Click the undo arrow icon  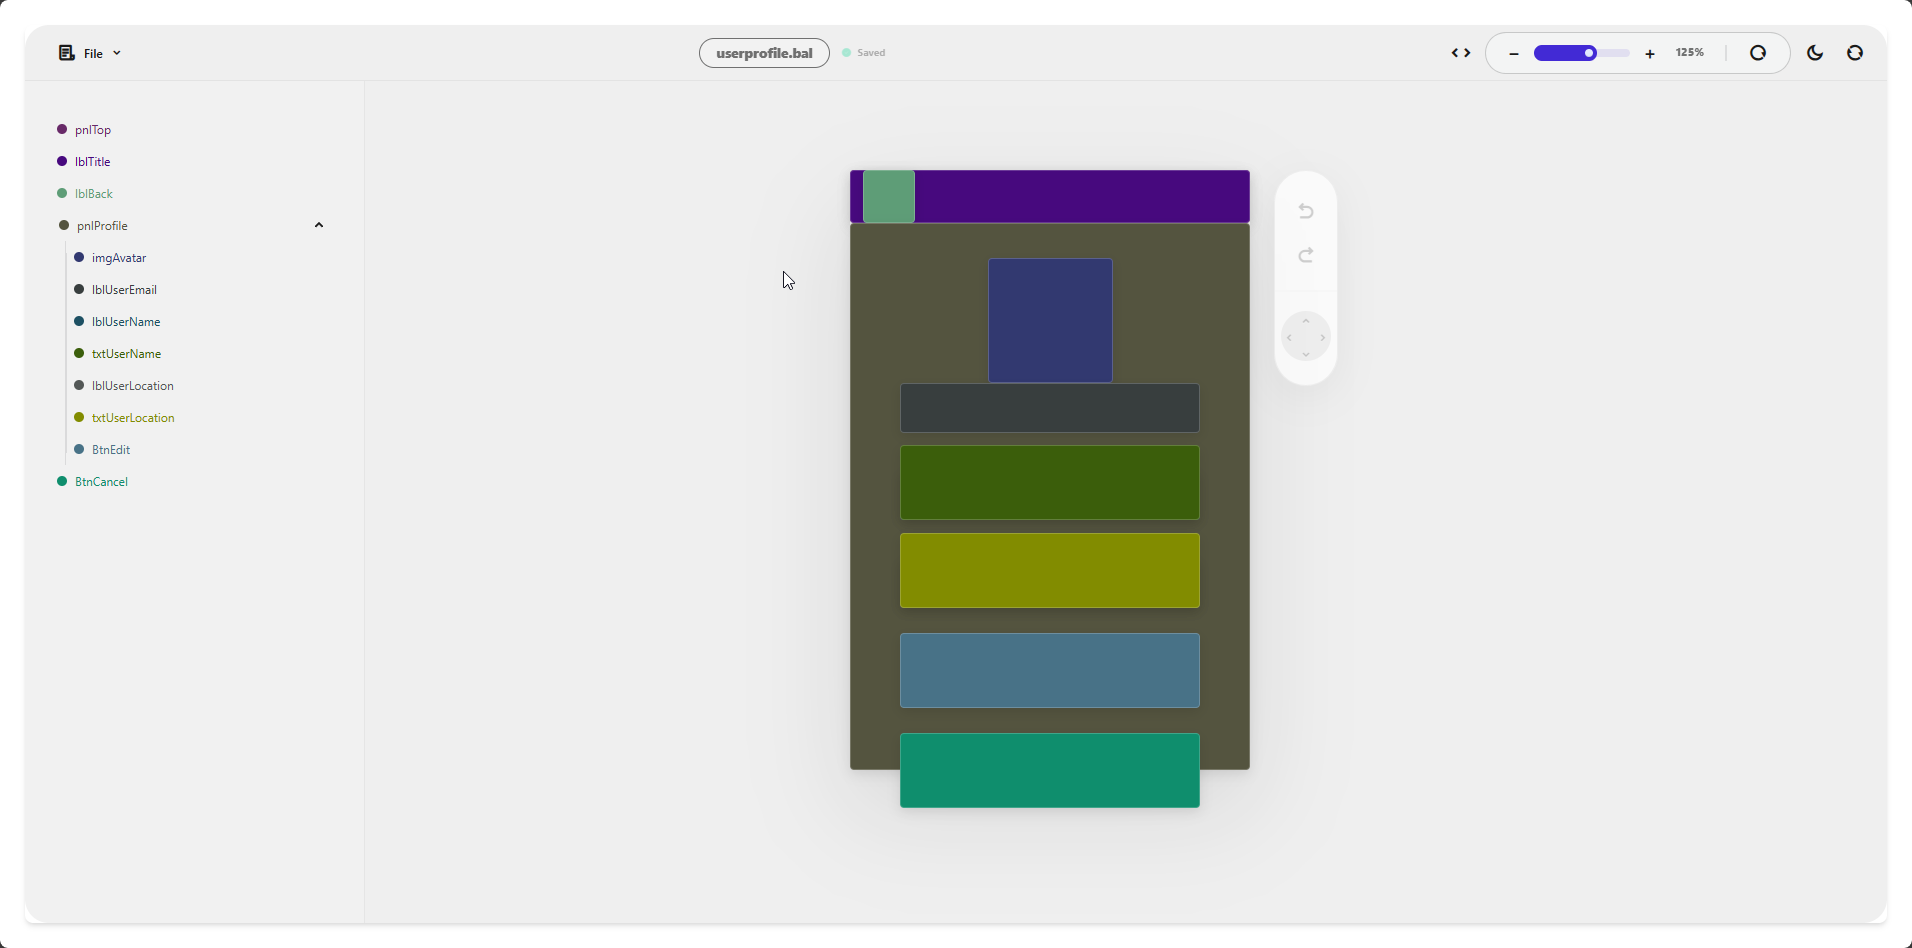pyautogui.click(x=1306, y=211)
